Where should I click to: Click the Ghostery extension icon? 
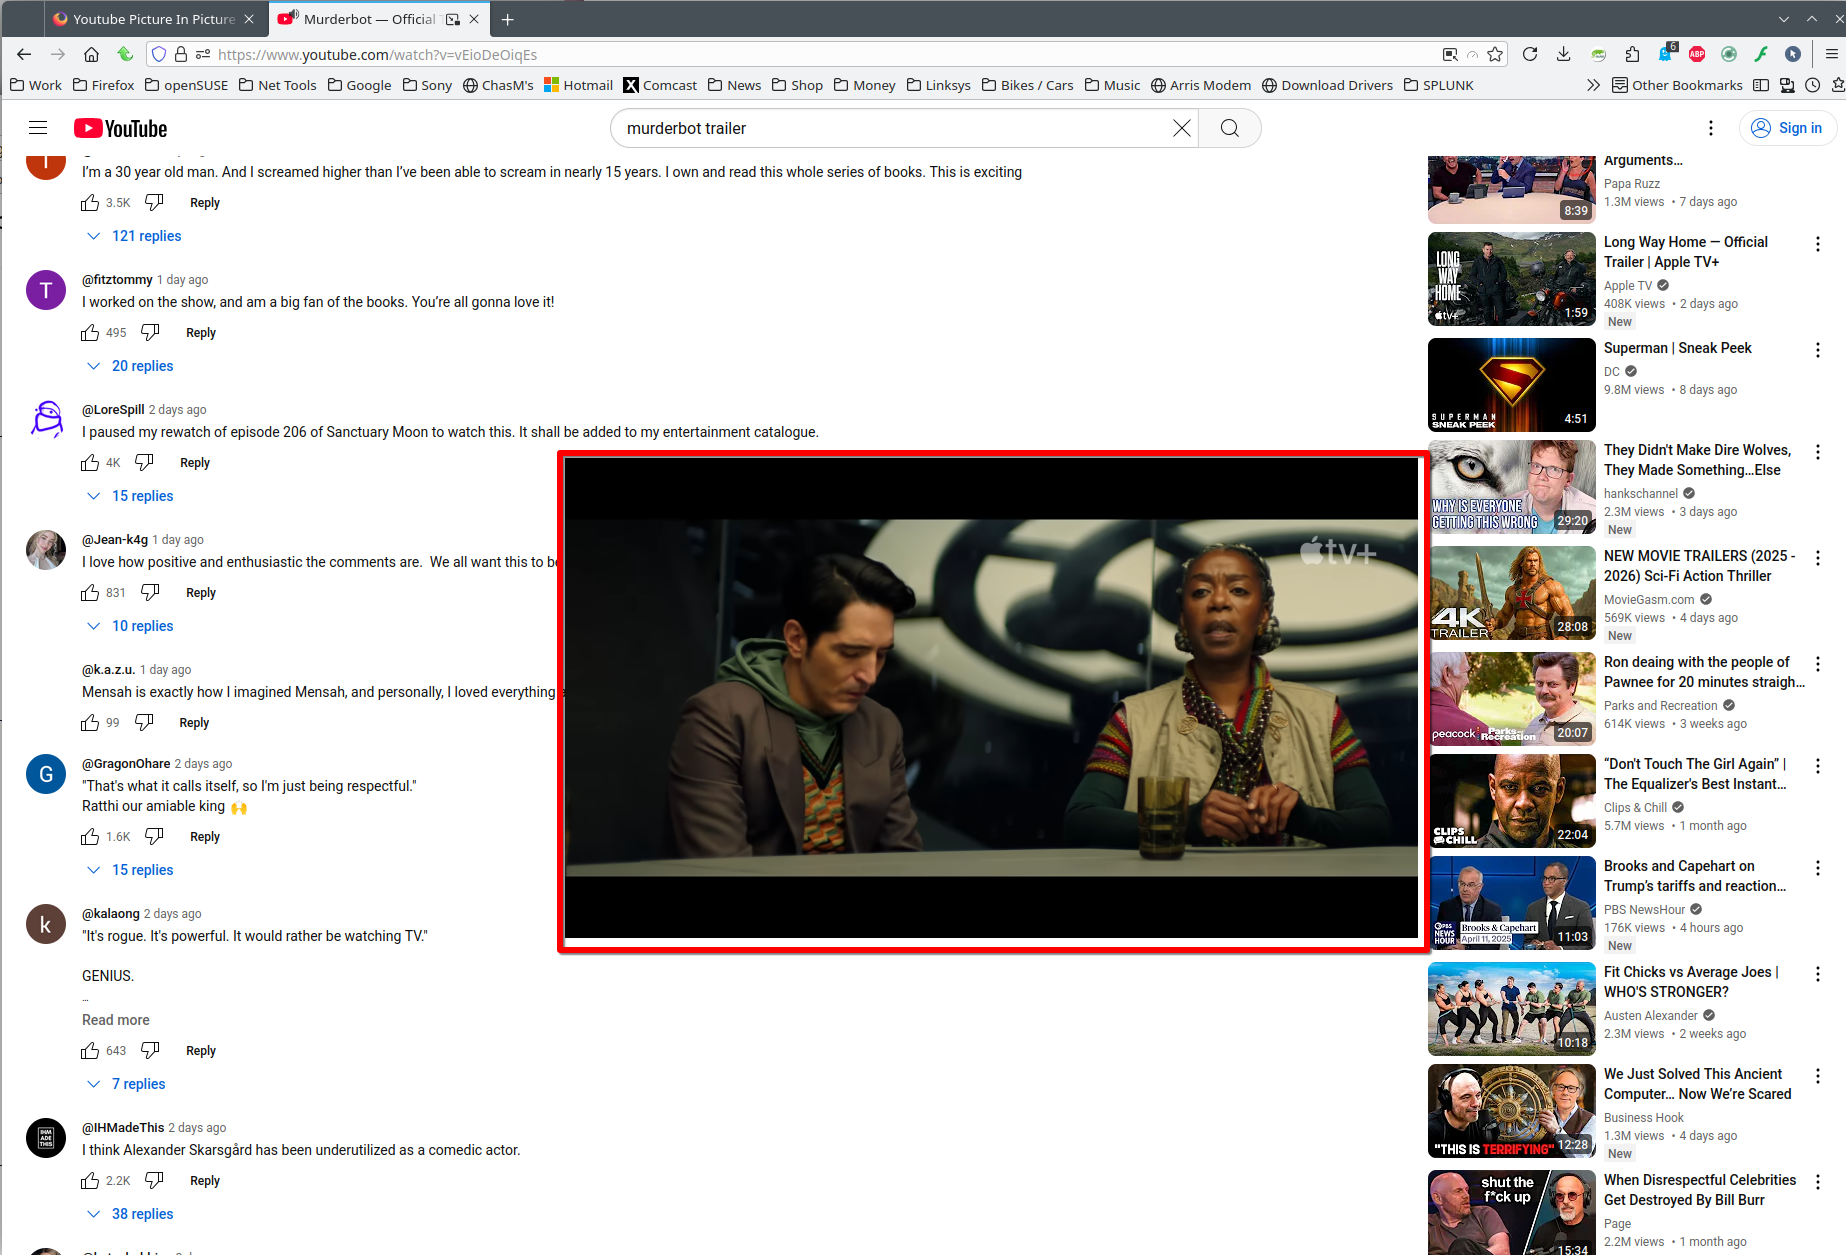(x=1665, y=54)
